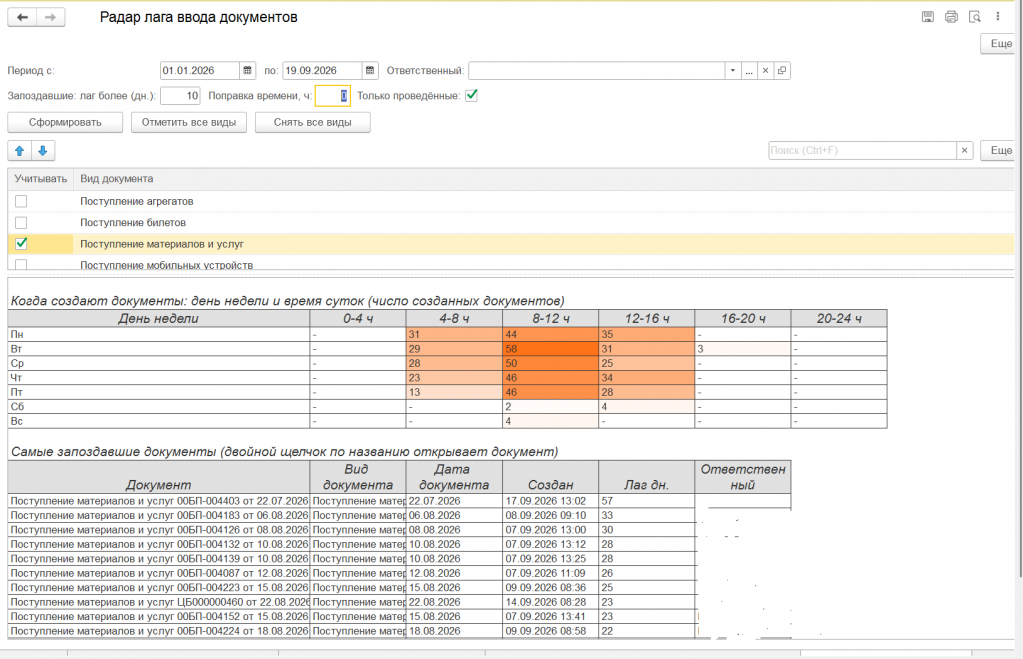Open Еще menu beside search field
Image resolution: width=1023 pixels, height=659 pixels.
click(1001, 151)
